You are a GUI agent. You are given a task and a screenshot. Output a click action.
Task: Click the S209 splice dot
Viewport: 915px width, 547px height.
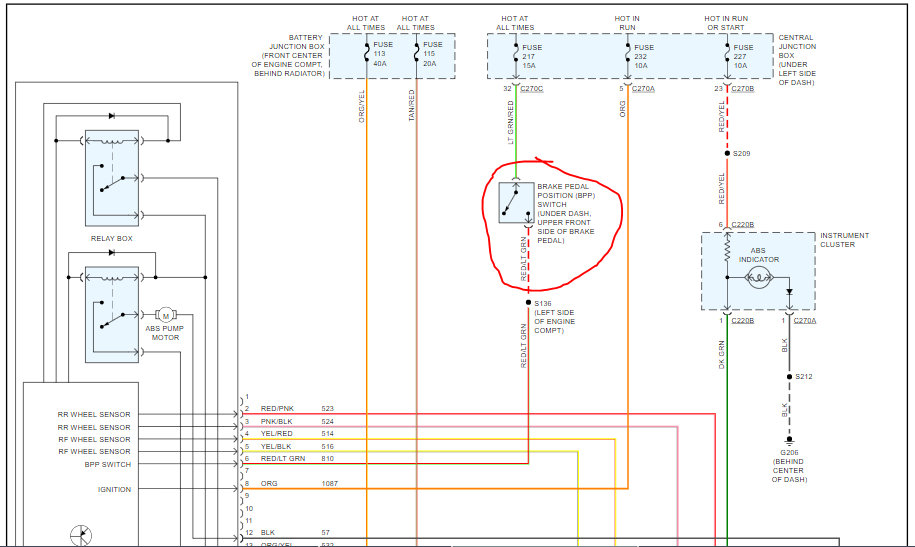(727, 153)
